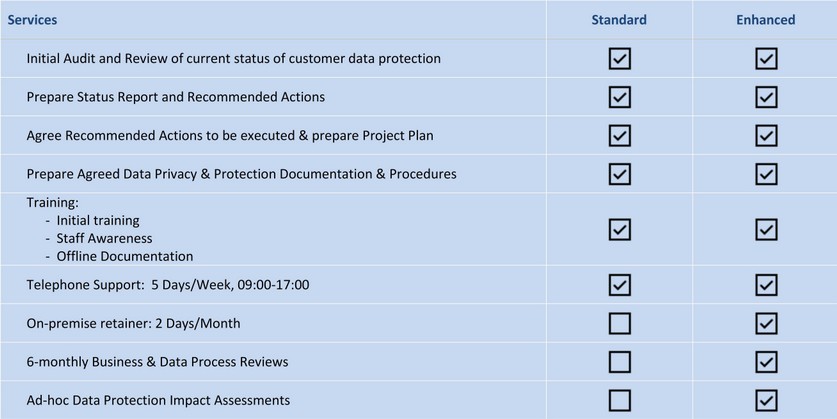The image size is (837, 419).
Task: Uncheck Standard box for Data Privacy Documentation
Action: [x=619, y=174]
